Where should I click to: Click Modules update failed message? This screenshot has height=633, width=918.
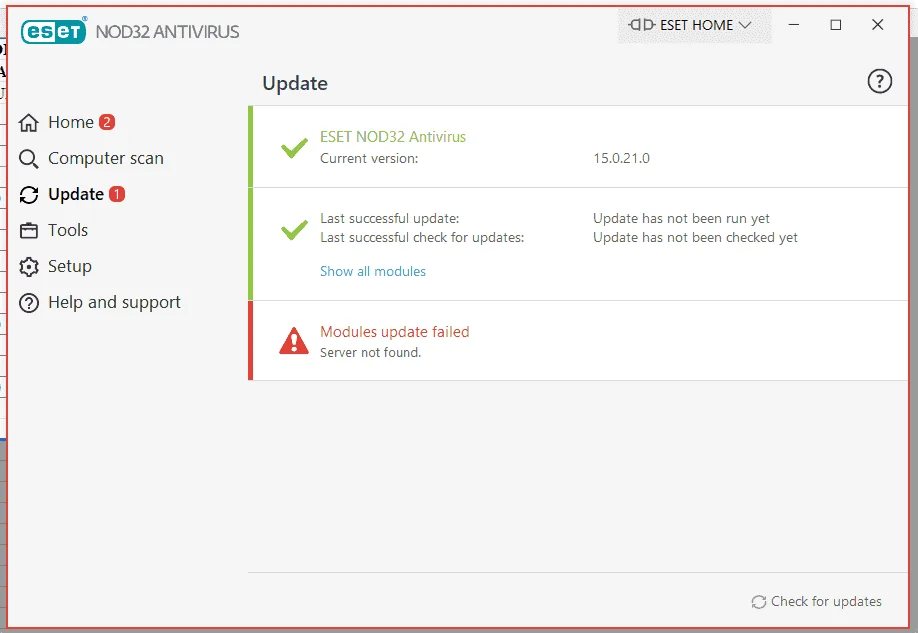point(395,331)
